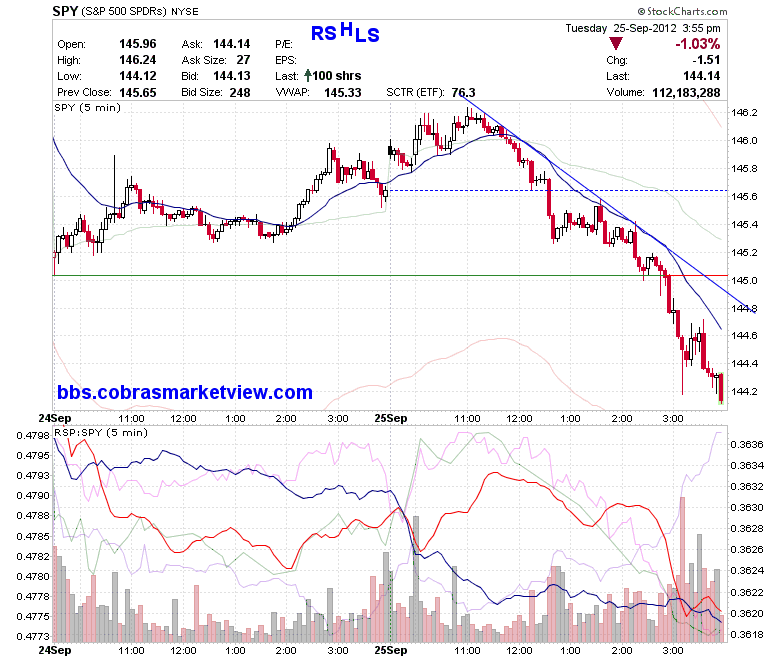Click the 145.0 price axis label
780x659 pixels.
[744, 281]
